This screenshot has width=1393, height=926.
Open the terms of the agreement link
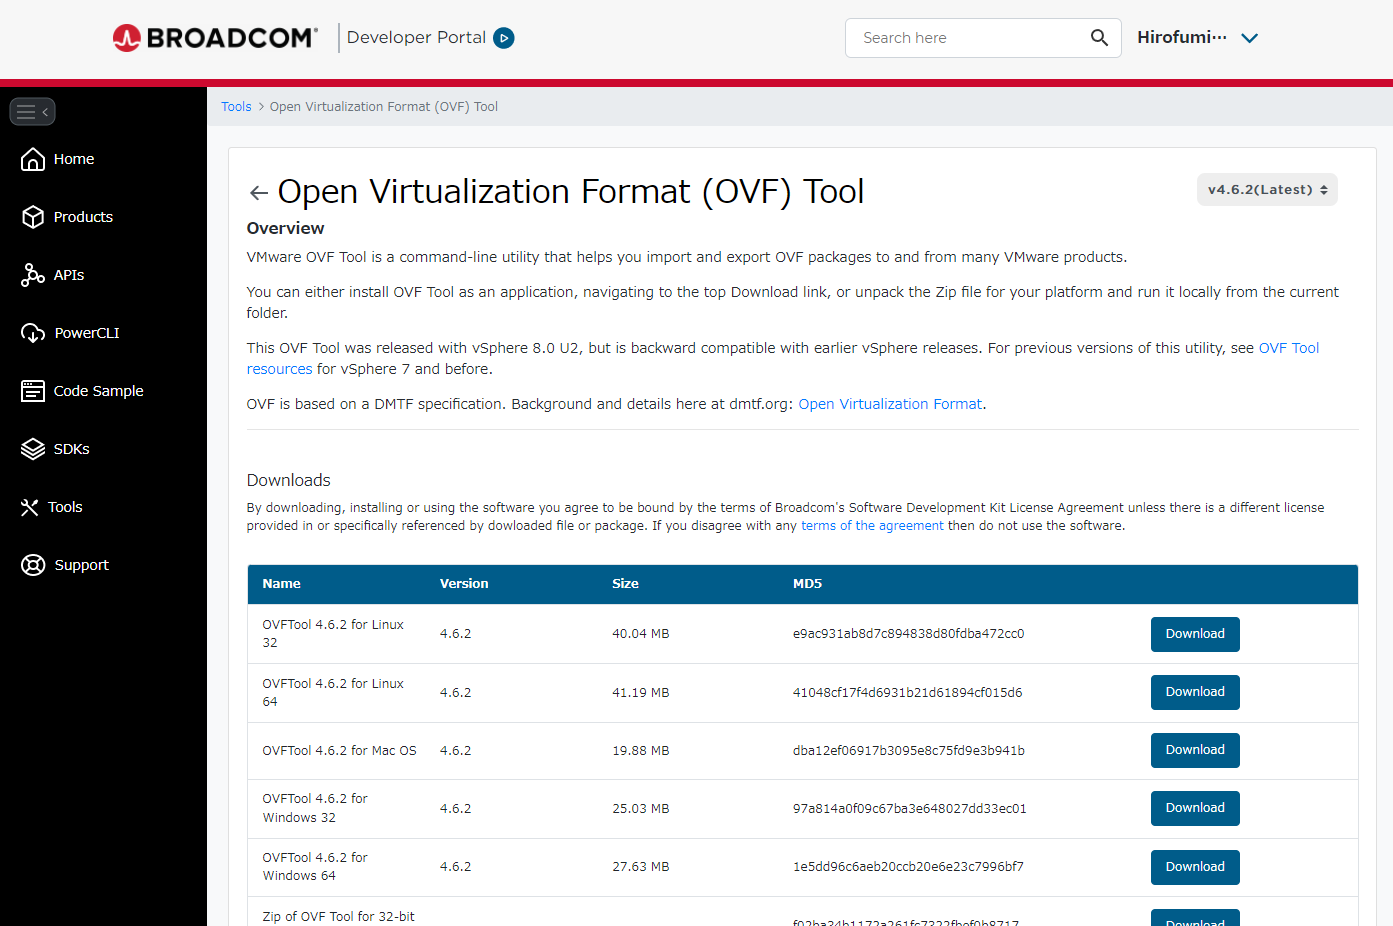click(872, 526)
